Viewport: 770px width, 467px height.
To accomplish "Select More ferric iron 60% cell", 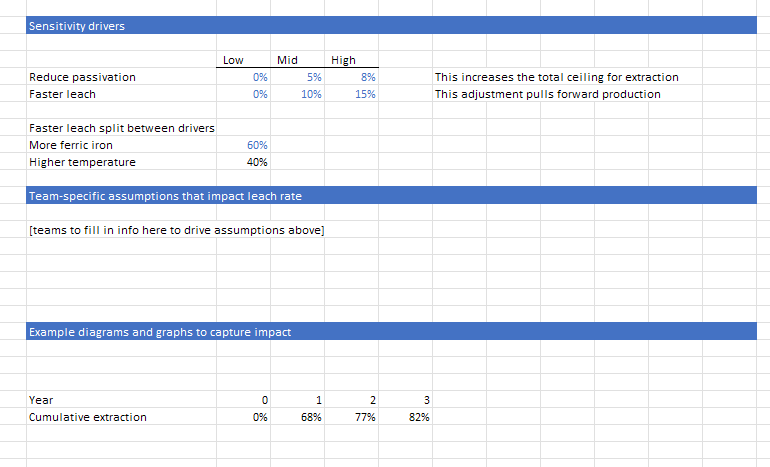I will click(244, 145).
